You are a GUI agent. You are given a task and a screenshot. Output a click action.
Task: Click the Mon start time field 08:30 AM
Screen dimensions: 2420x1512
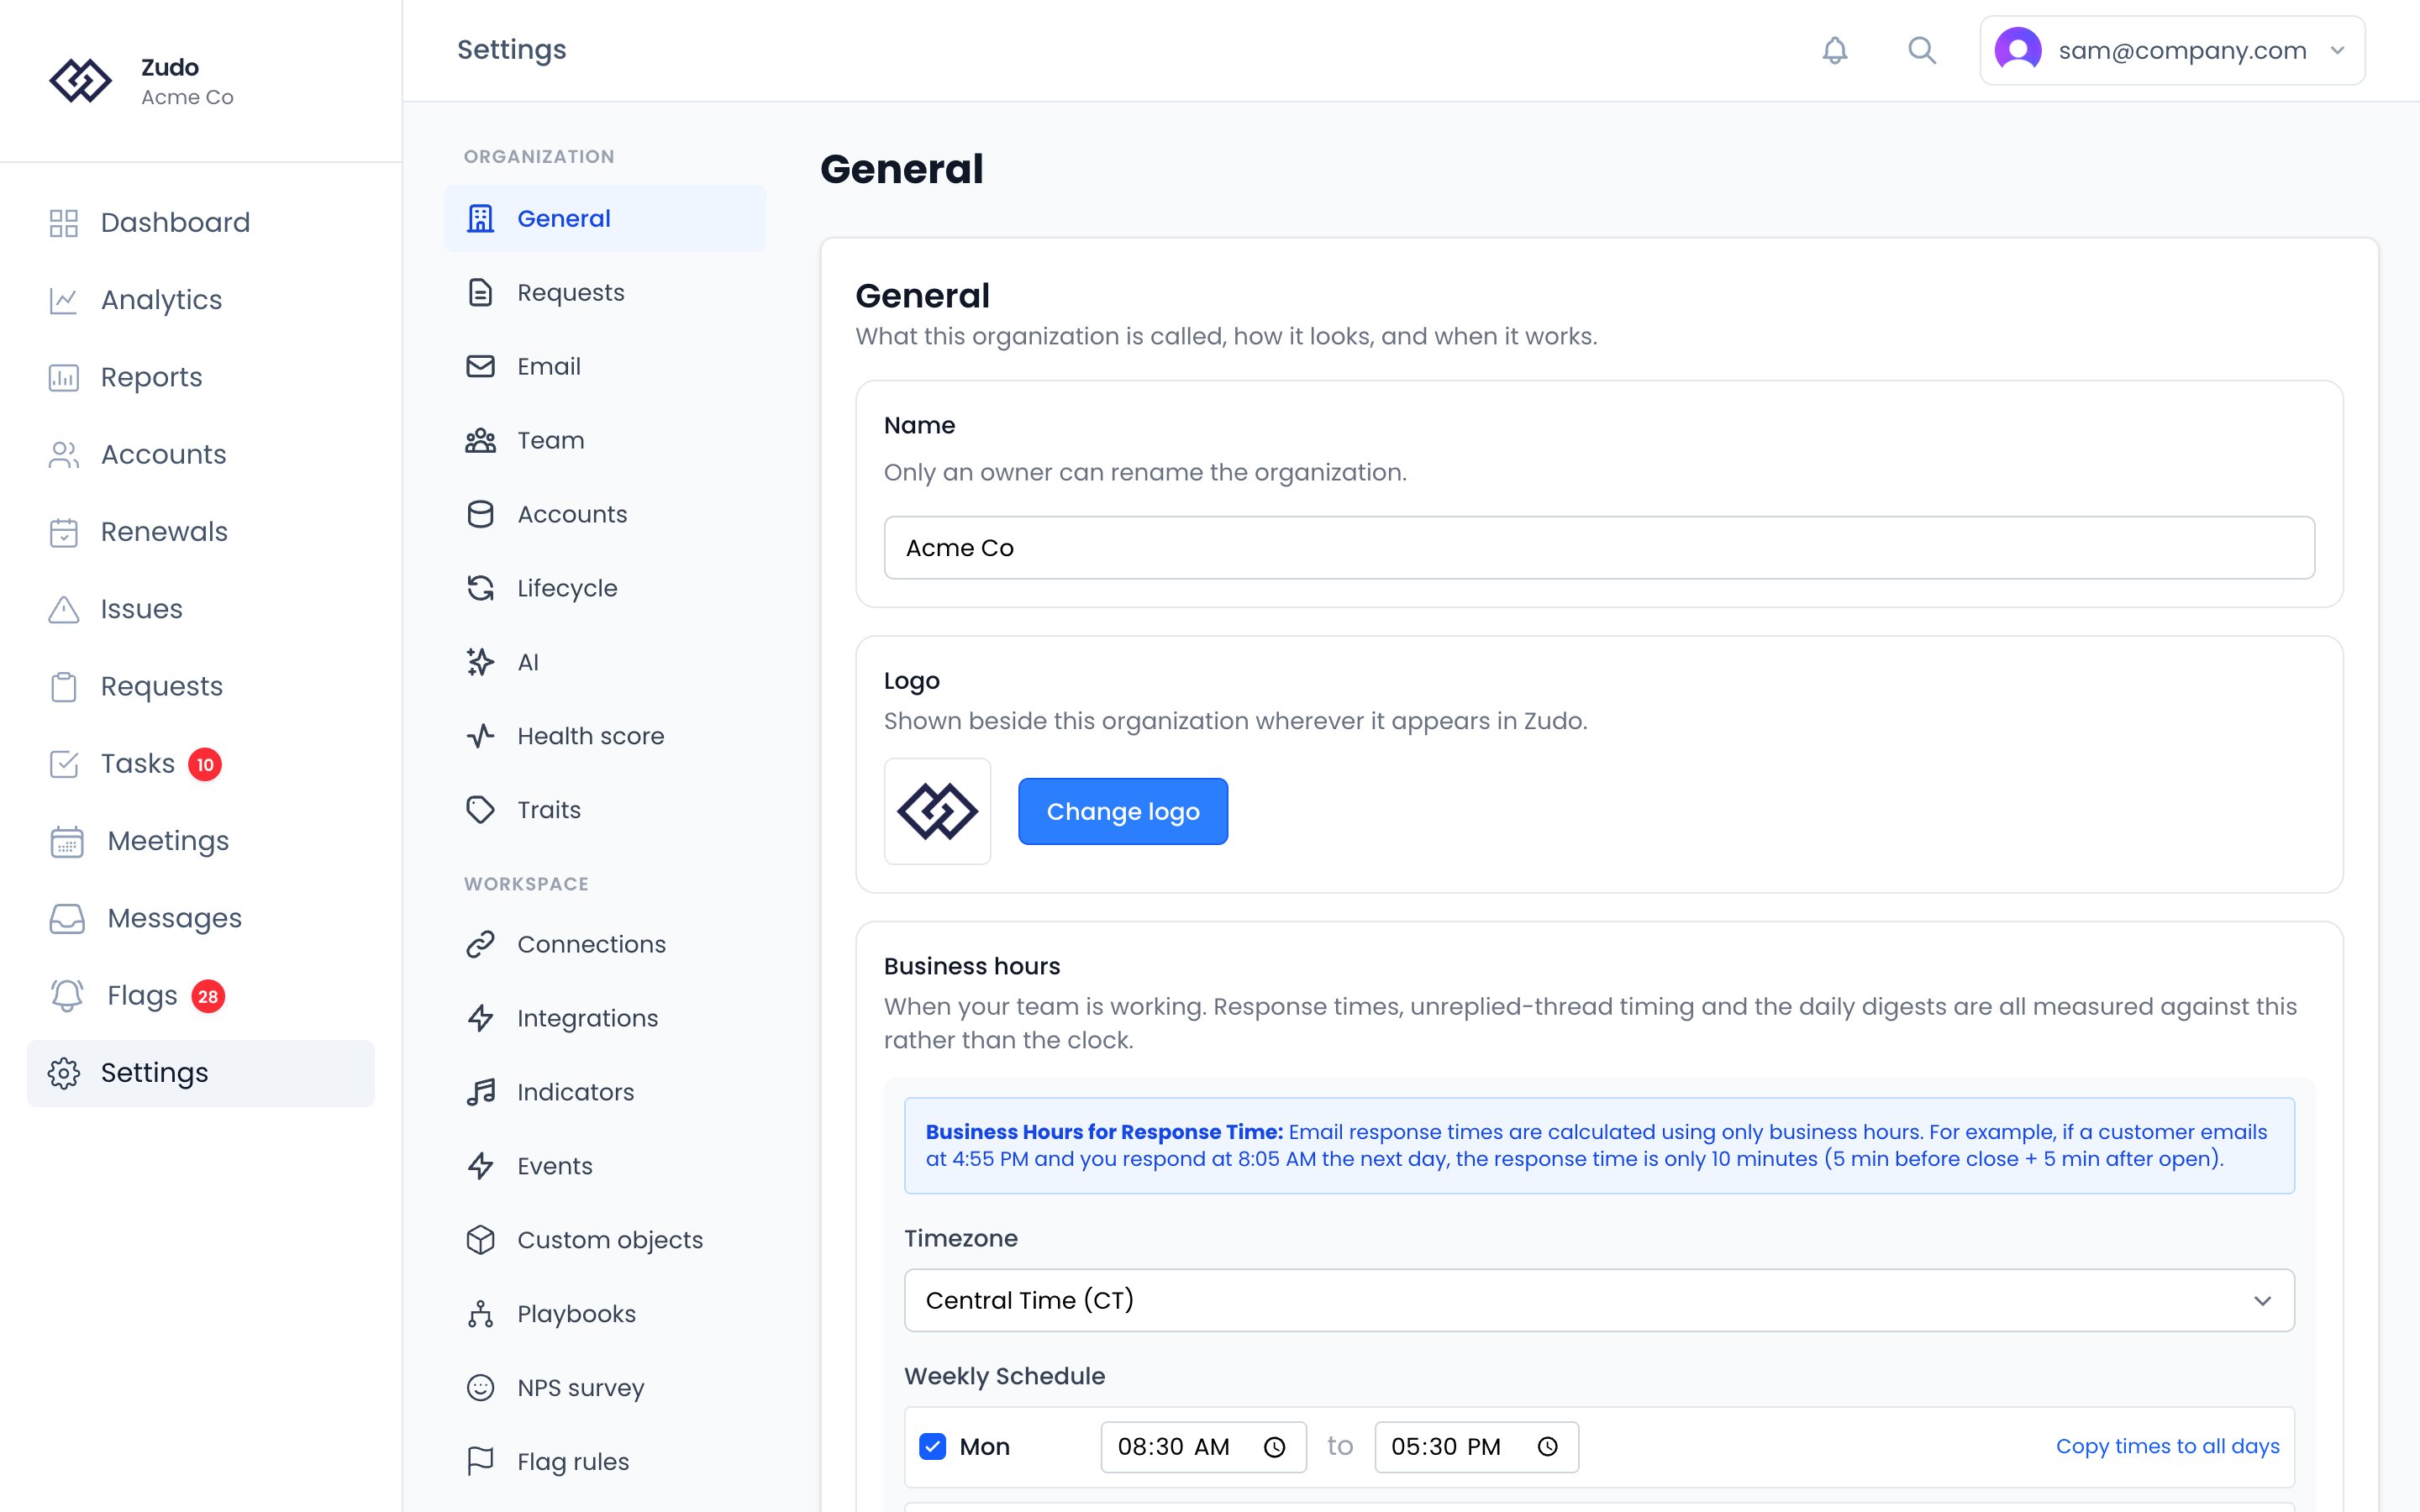click(x=1203, y=1447)
